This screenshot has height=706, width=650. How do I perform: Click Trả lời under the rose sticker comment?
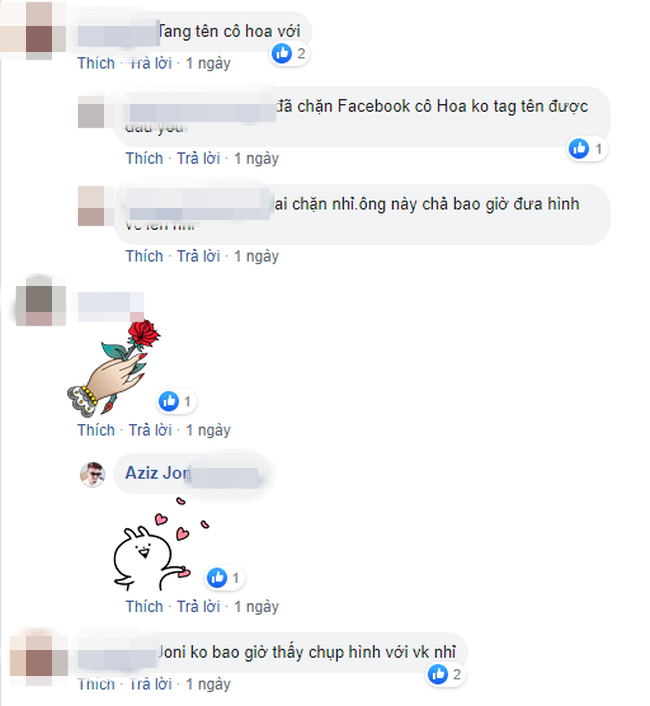(150, 430)
